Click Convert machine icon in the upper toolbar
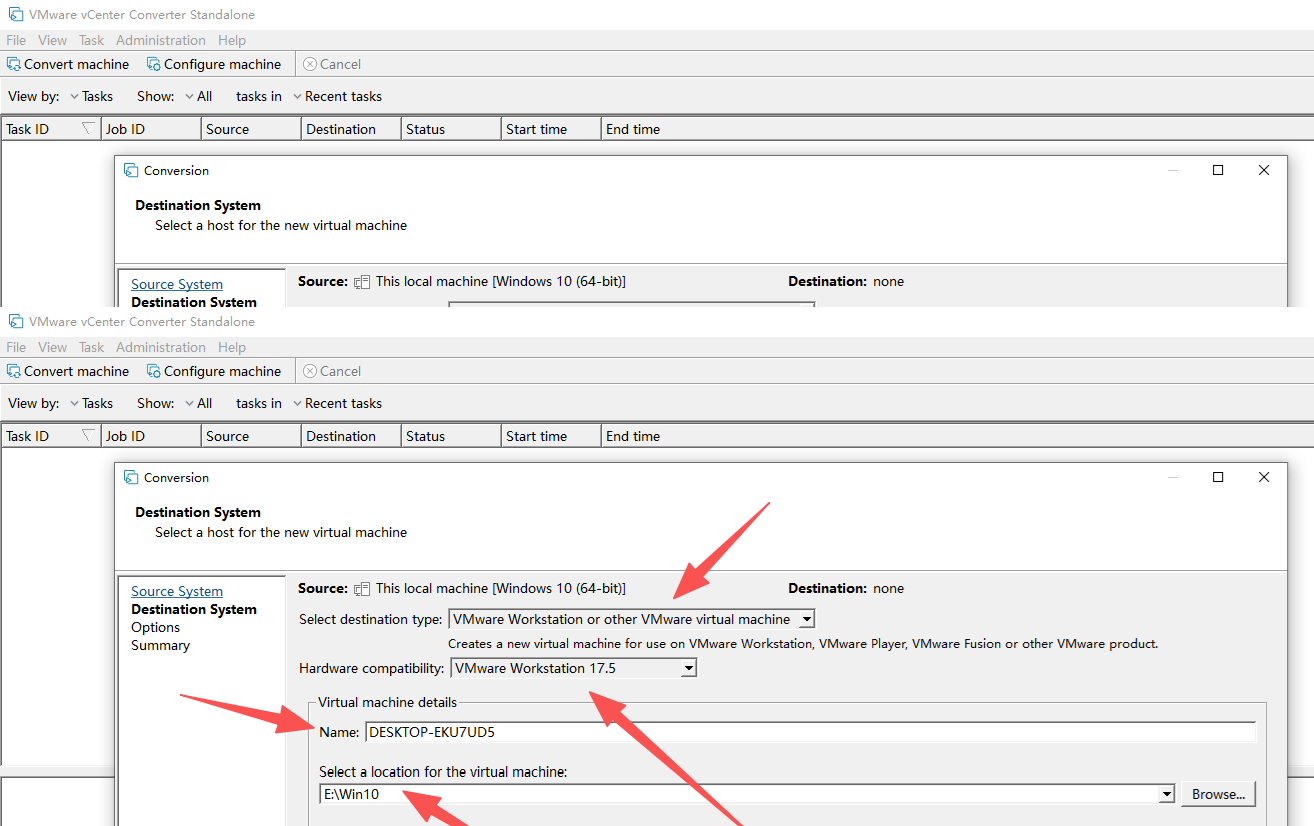Viewport: 1314px width, 826px height. click(14, 64)
